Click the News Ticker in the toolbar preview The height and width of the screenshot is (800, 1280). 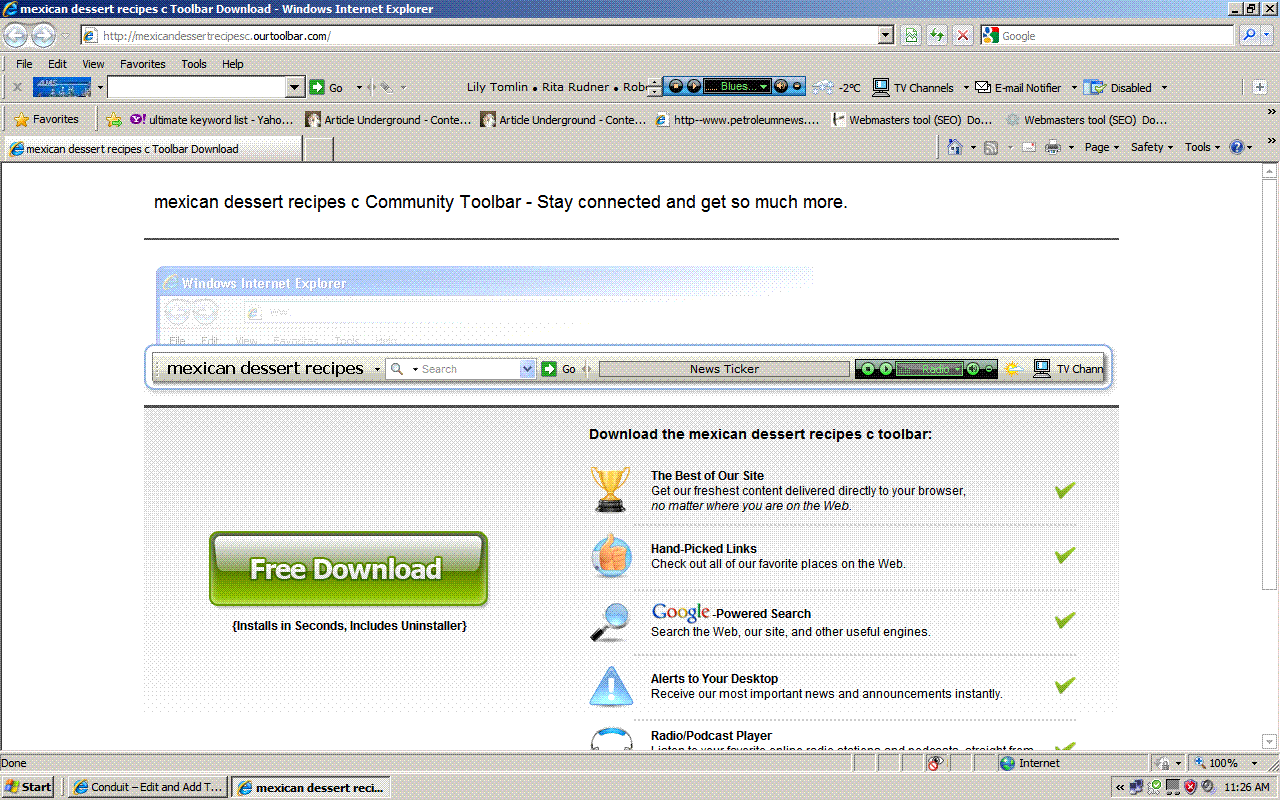click(724, 369)
